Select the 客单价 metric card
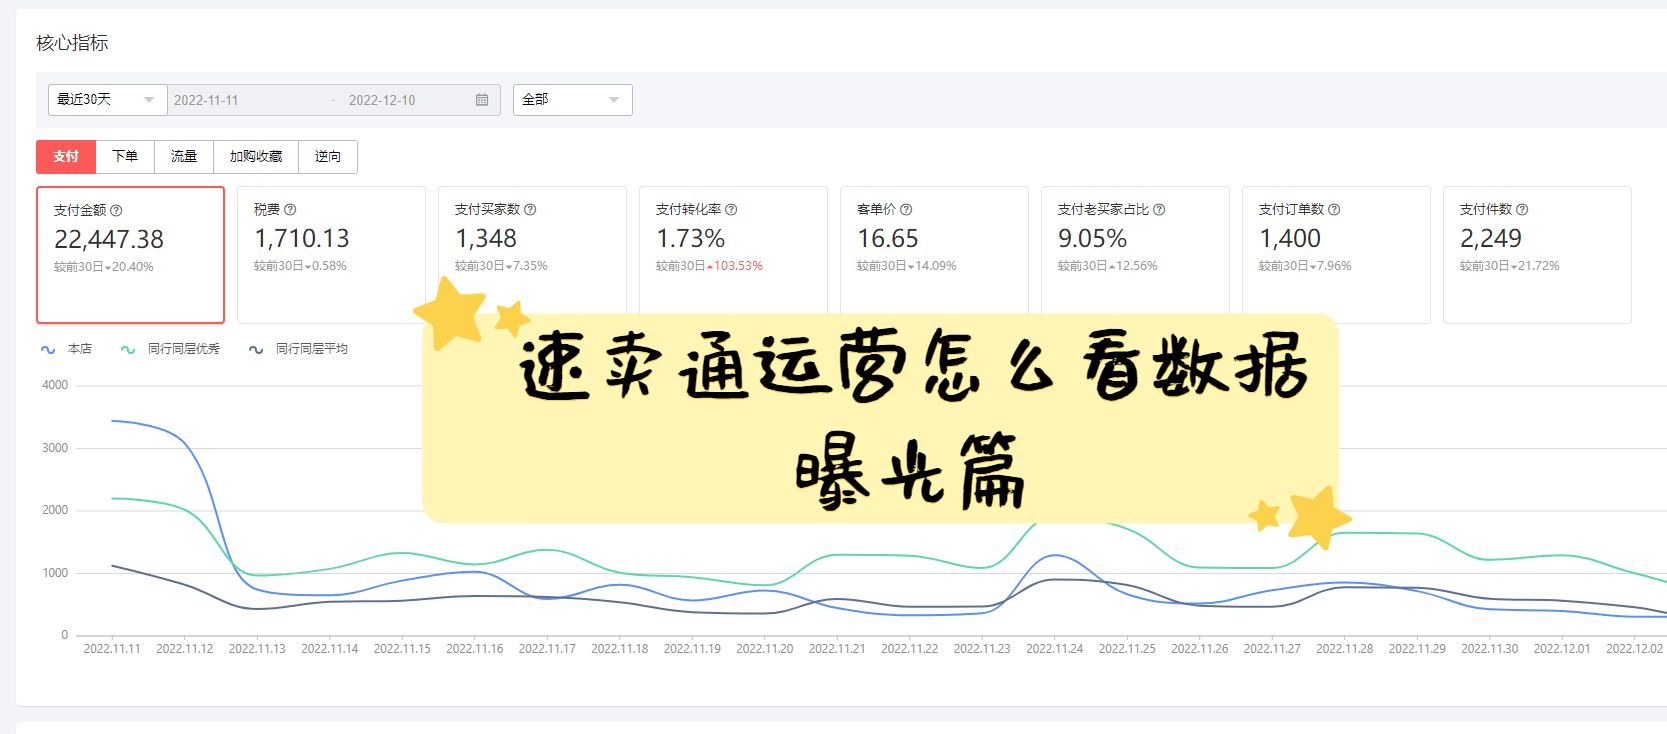Image resolution: width=1667 pixels, height=734 pixels. (934, 255)
